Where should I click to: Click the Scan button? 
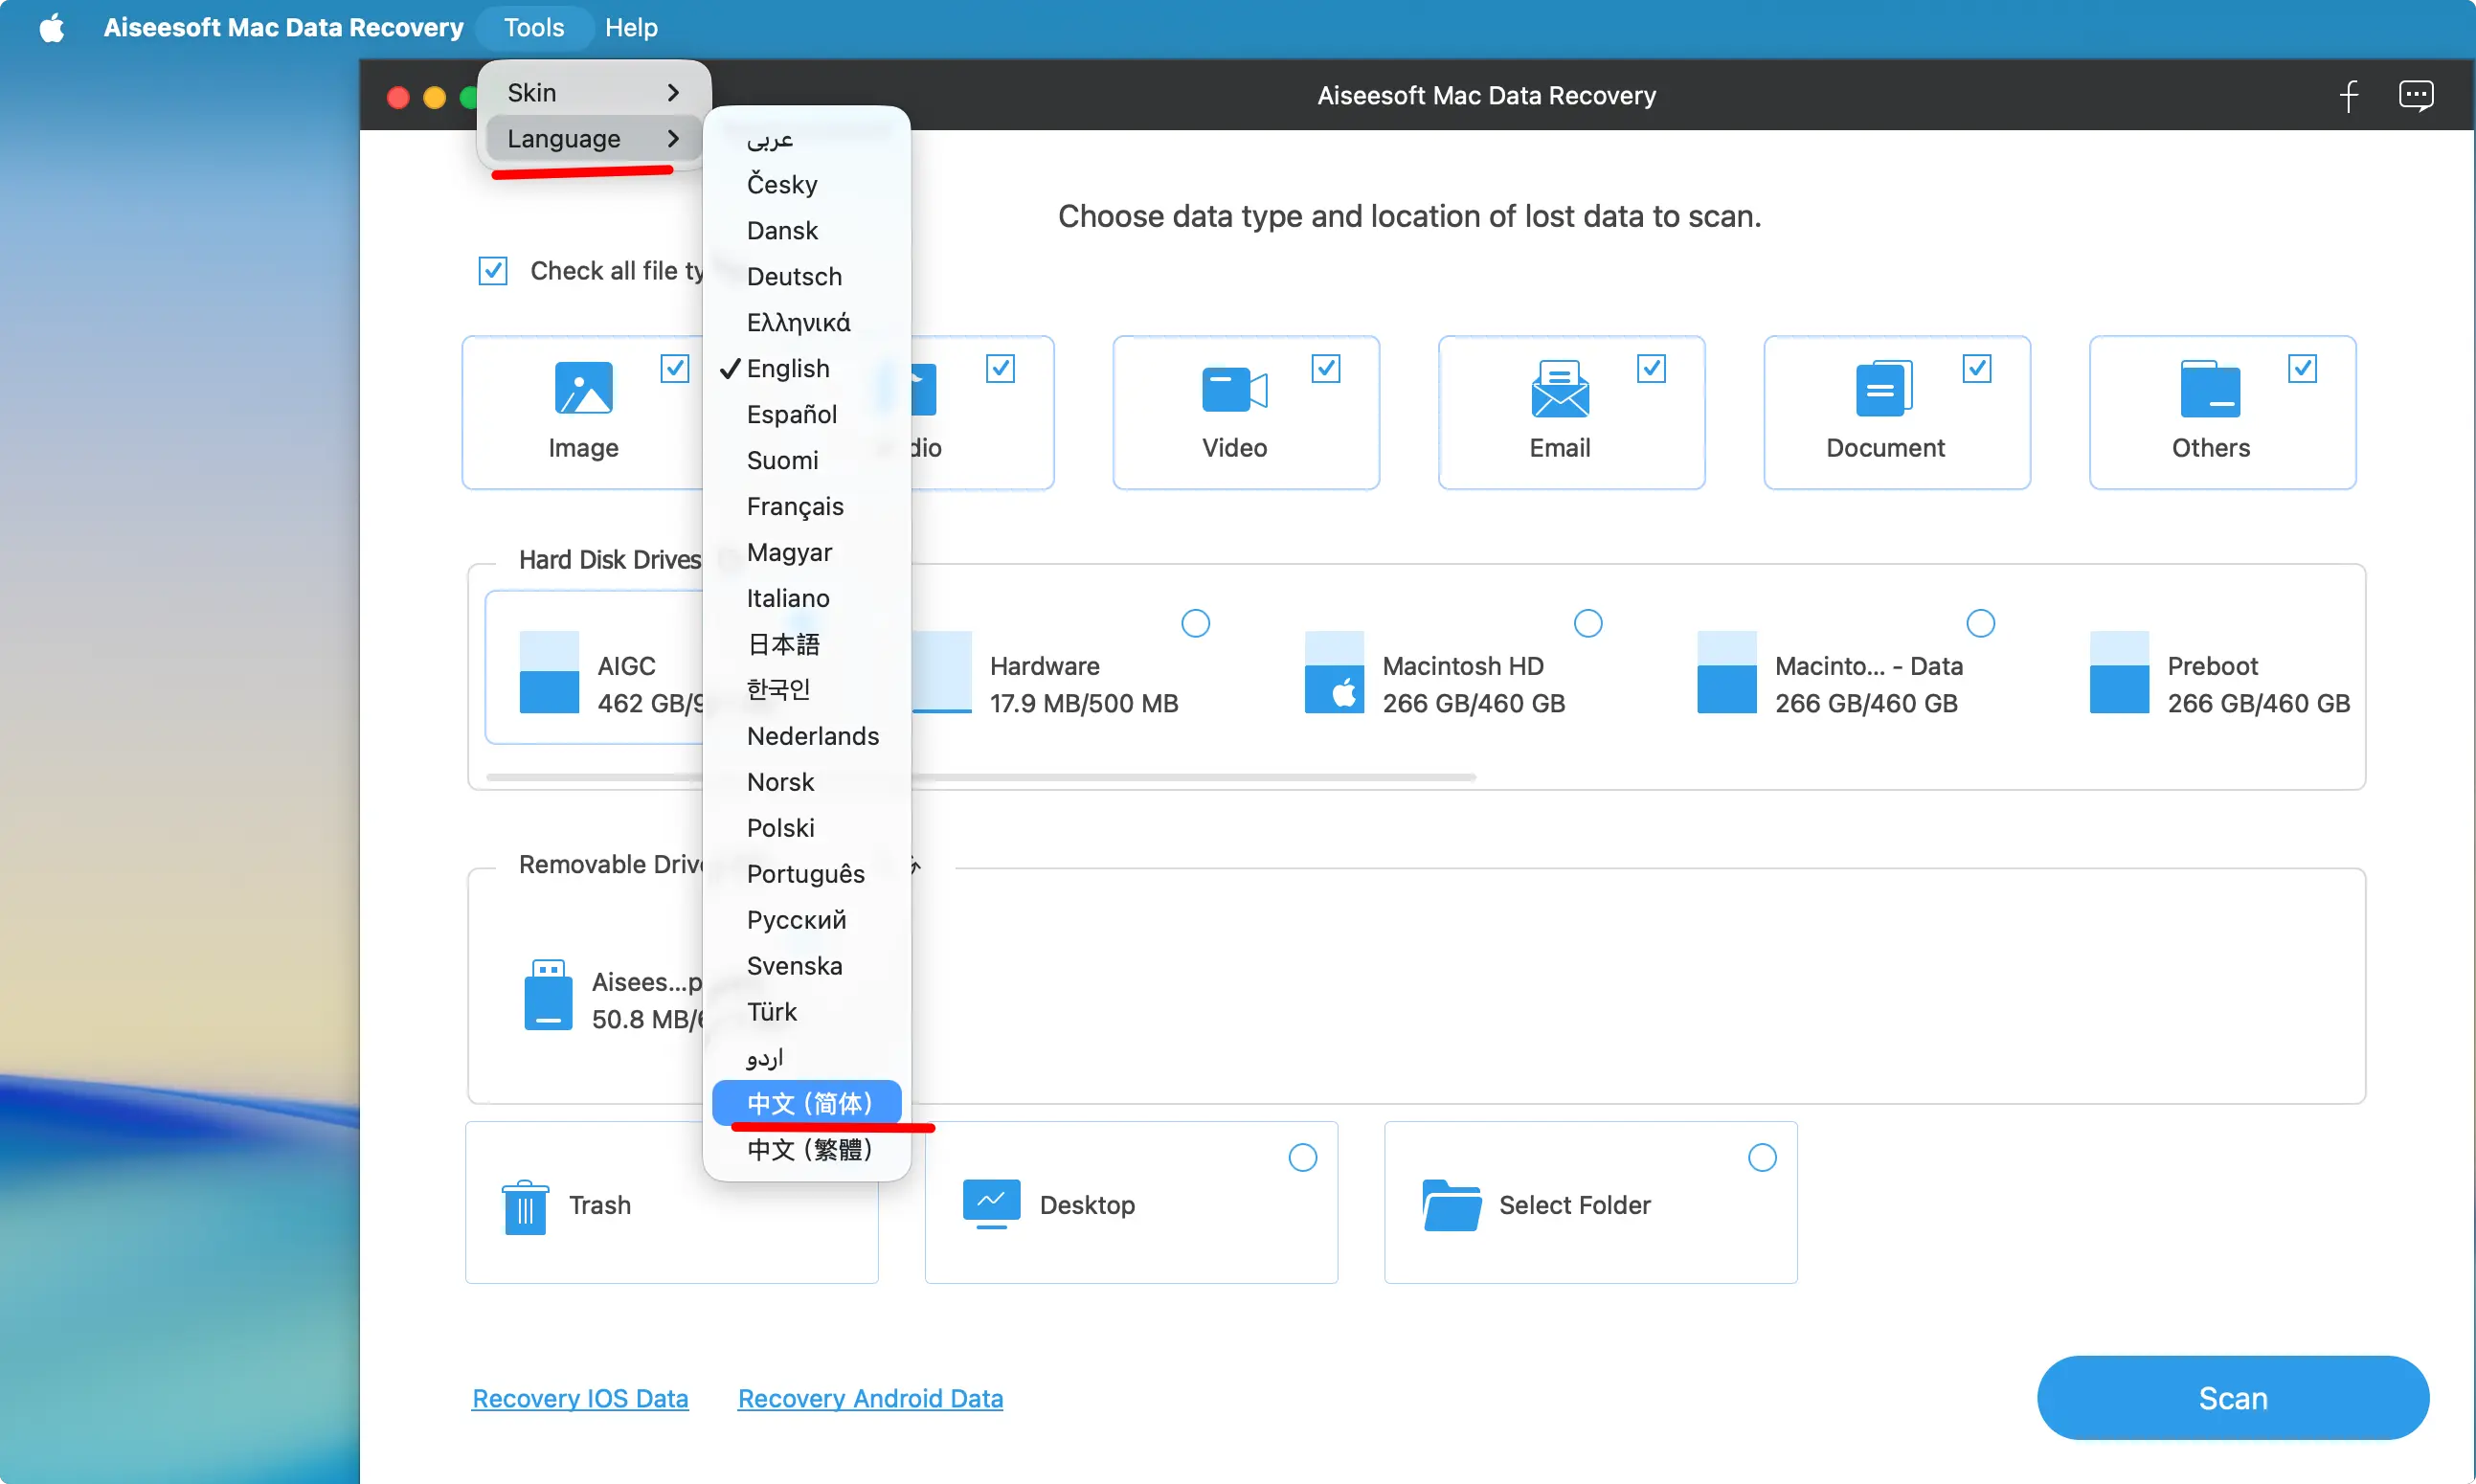point(2231,1397)
